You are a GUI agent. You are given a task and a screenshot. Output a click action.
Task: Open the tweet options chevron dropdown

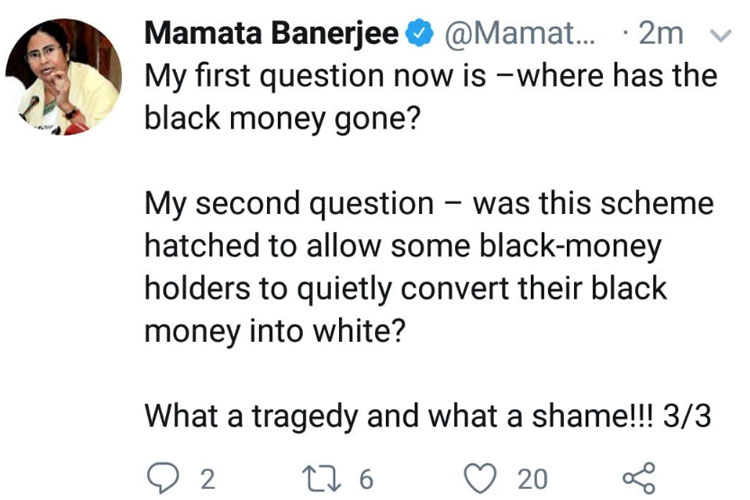[721, 35]
